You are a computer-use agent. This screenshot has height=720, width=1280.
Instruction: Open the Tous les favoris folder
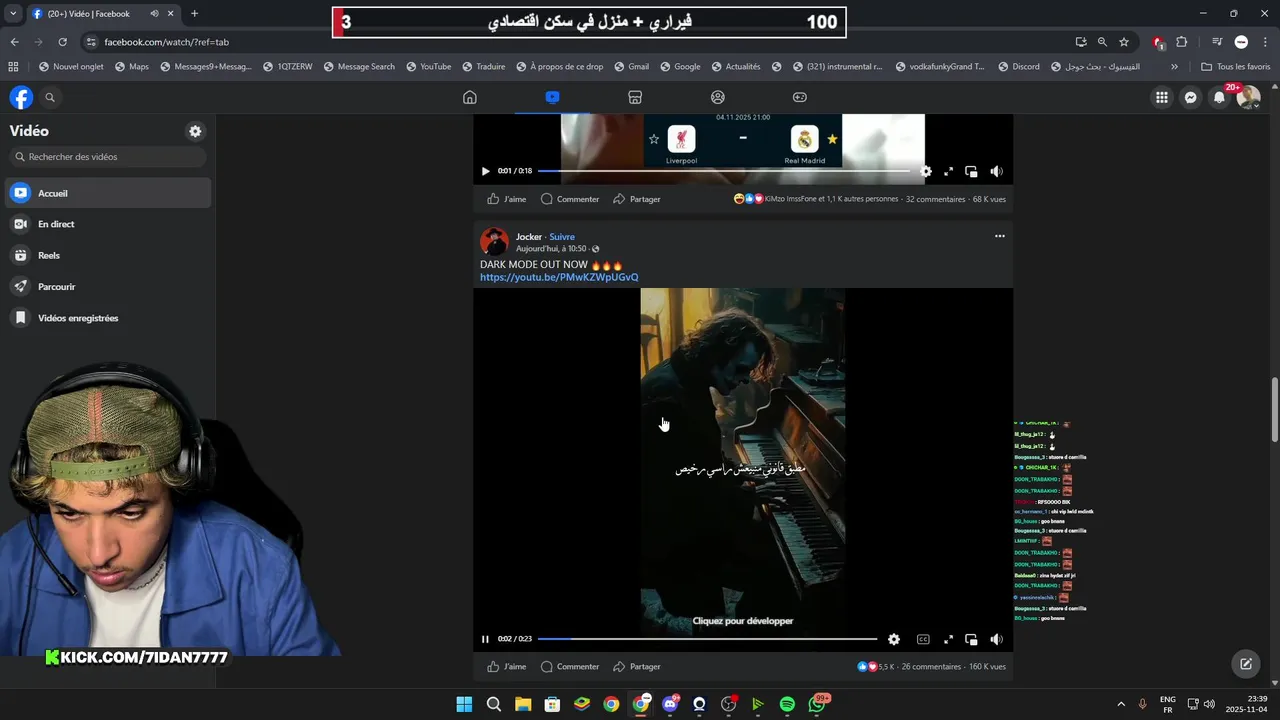click(x=1236, y=67)
